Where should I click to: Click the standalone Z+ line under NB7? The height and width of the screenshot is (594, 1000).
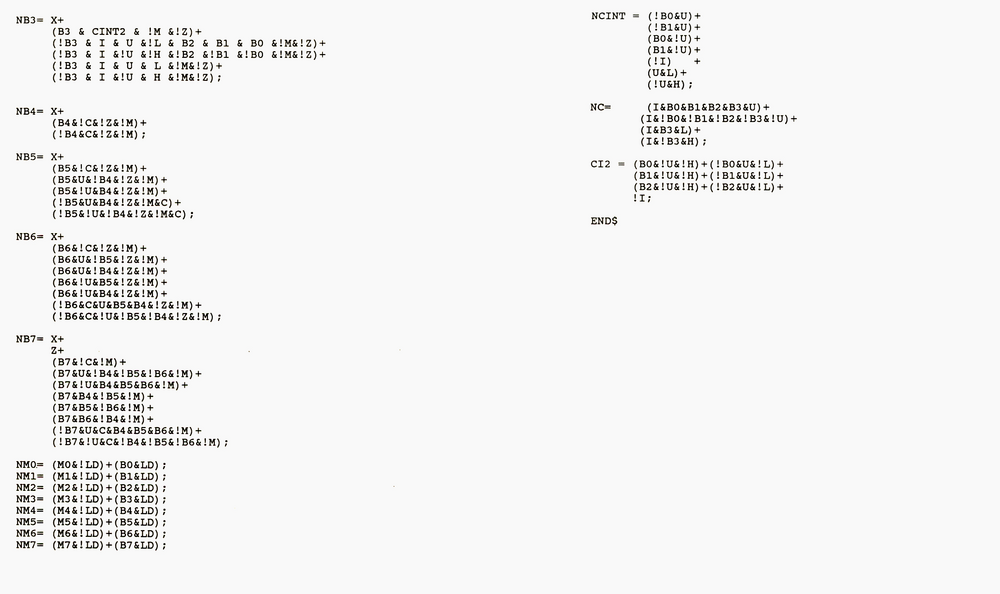(57, 351)
